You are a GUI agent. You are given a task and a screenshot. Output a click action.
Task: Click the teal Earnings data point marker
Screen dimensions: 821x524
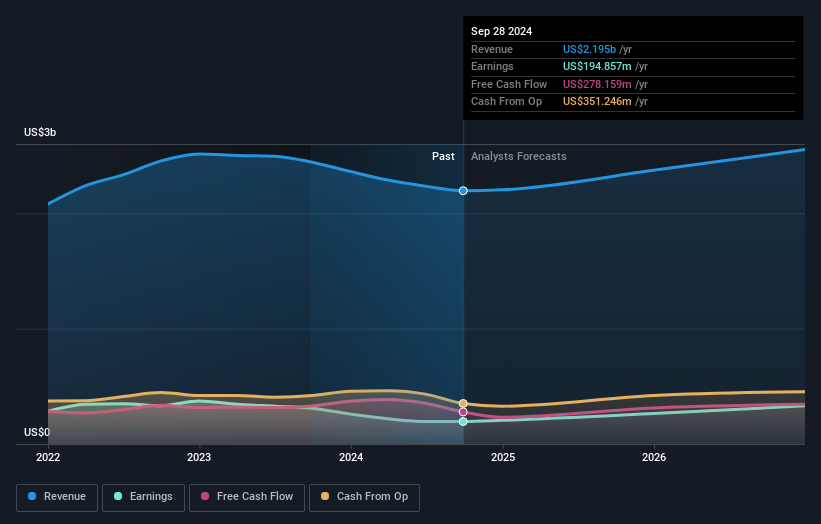pos(463,421)
